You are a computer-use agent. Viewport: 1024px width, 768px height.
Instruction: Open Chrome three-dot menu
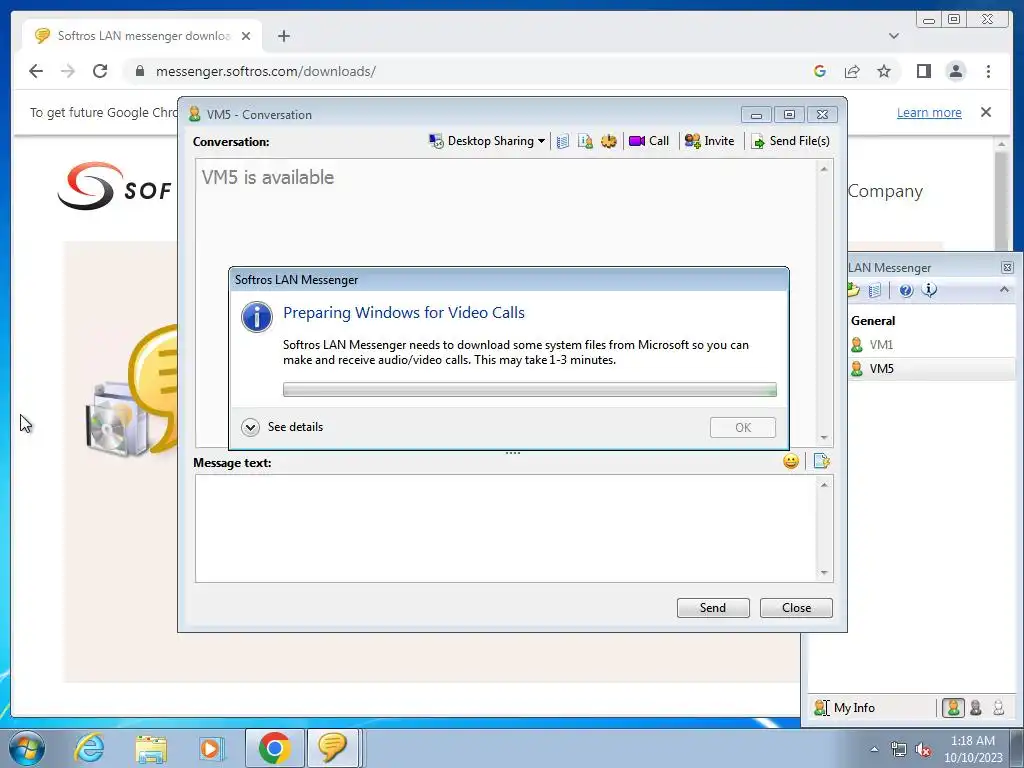pos(988,71)
